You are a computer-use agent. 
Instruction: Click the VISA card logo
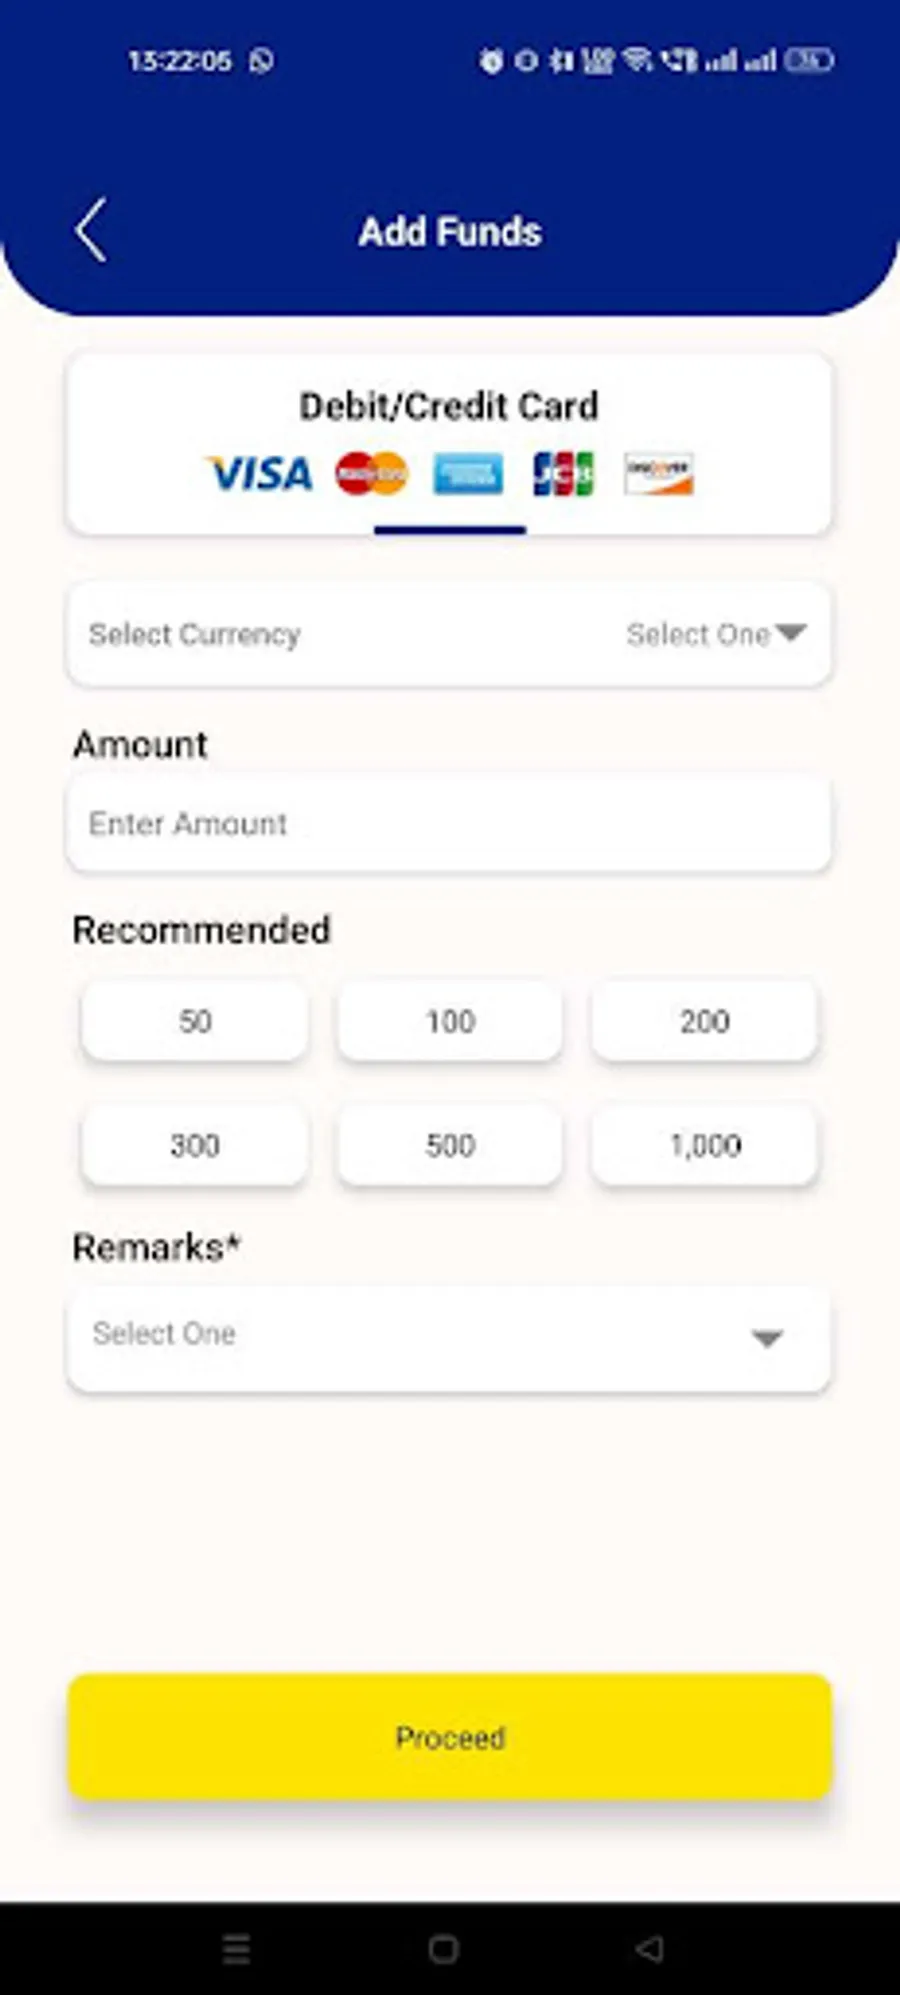[x=260, y=474]
